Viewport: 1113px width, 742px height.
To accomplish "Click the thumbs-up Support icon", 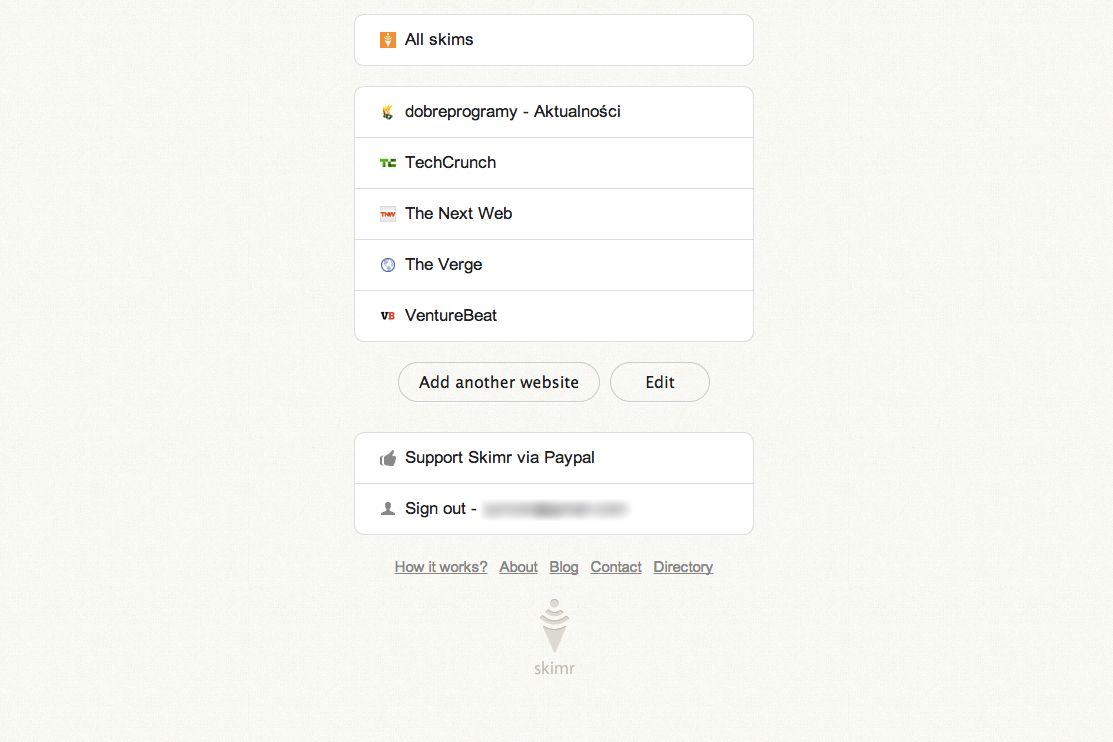I will point(388,459).
